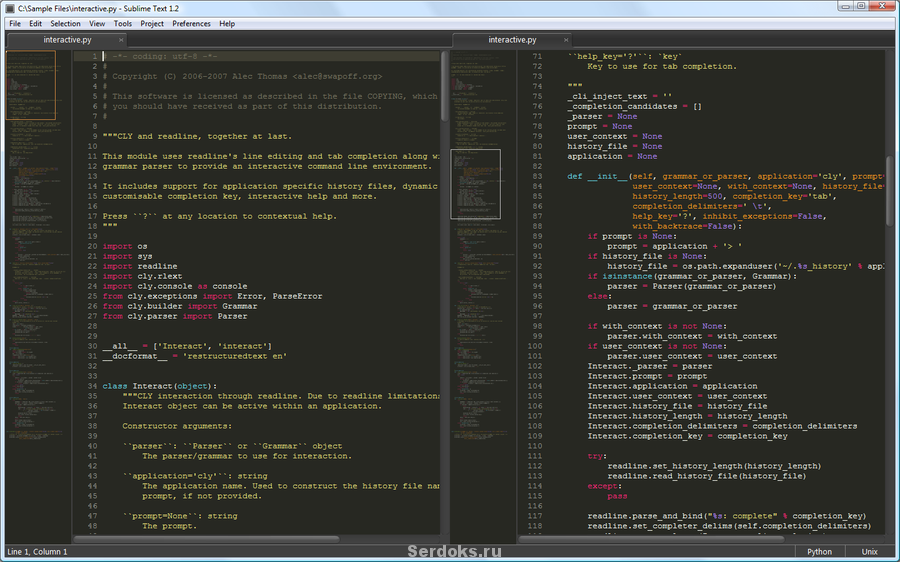
Task: Open the Project menu
Action: tap(152, 24)
